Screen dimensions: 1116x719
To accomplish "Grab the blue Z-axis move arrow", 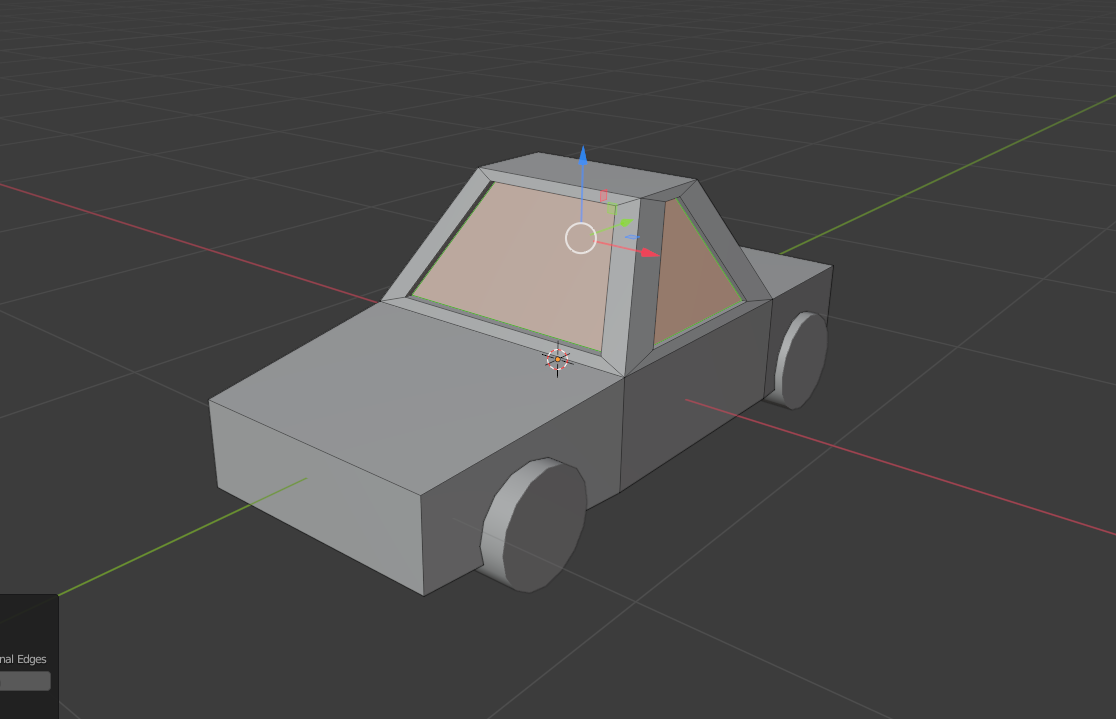I will pos(583,155).
